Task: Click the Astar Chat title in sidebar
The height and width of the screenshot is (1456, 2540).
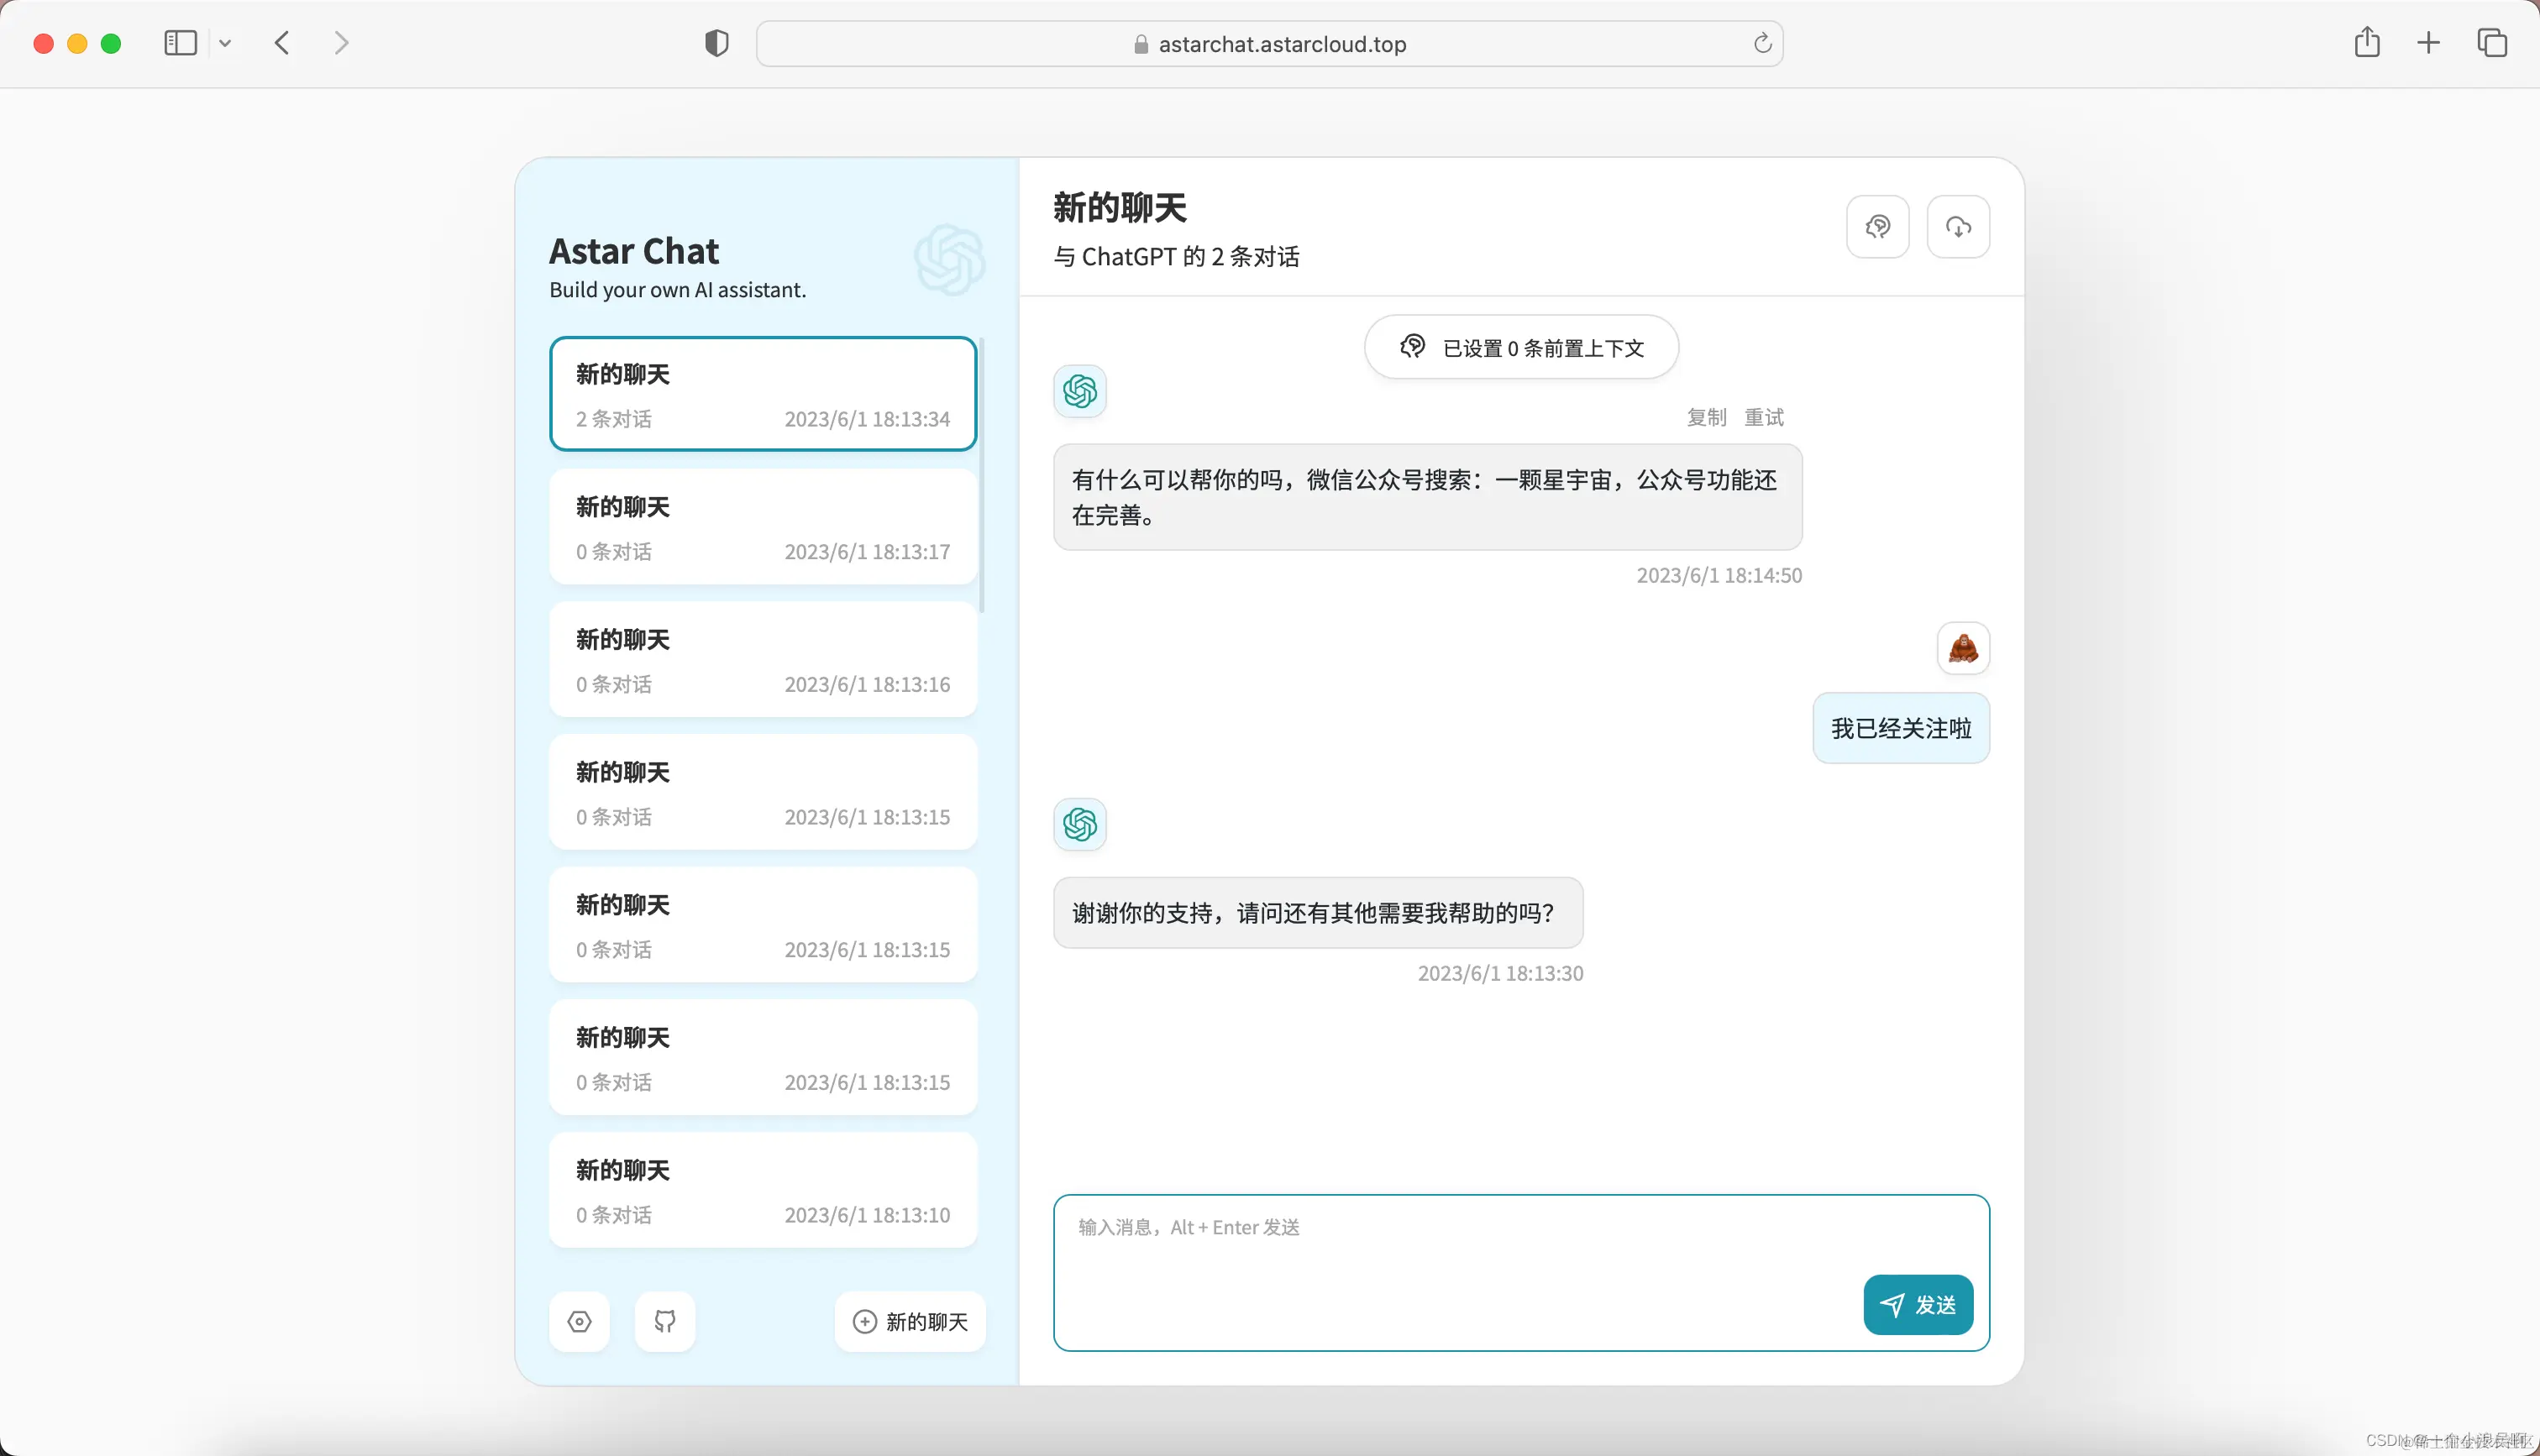Action: click(x=633, y=251)
